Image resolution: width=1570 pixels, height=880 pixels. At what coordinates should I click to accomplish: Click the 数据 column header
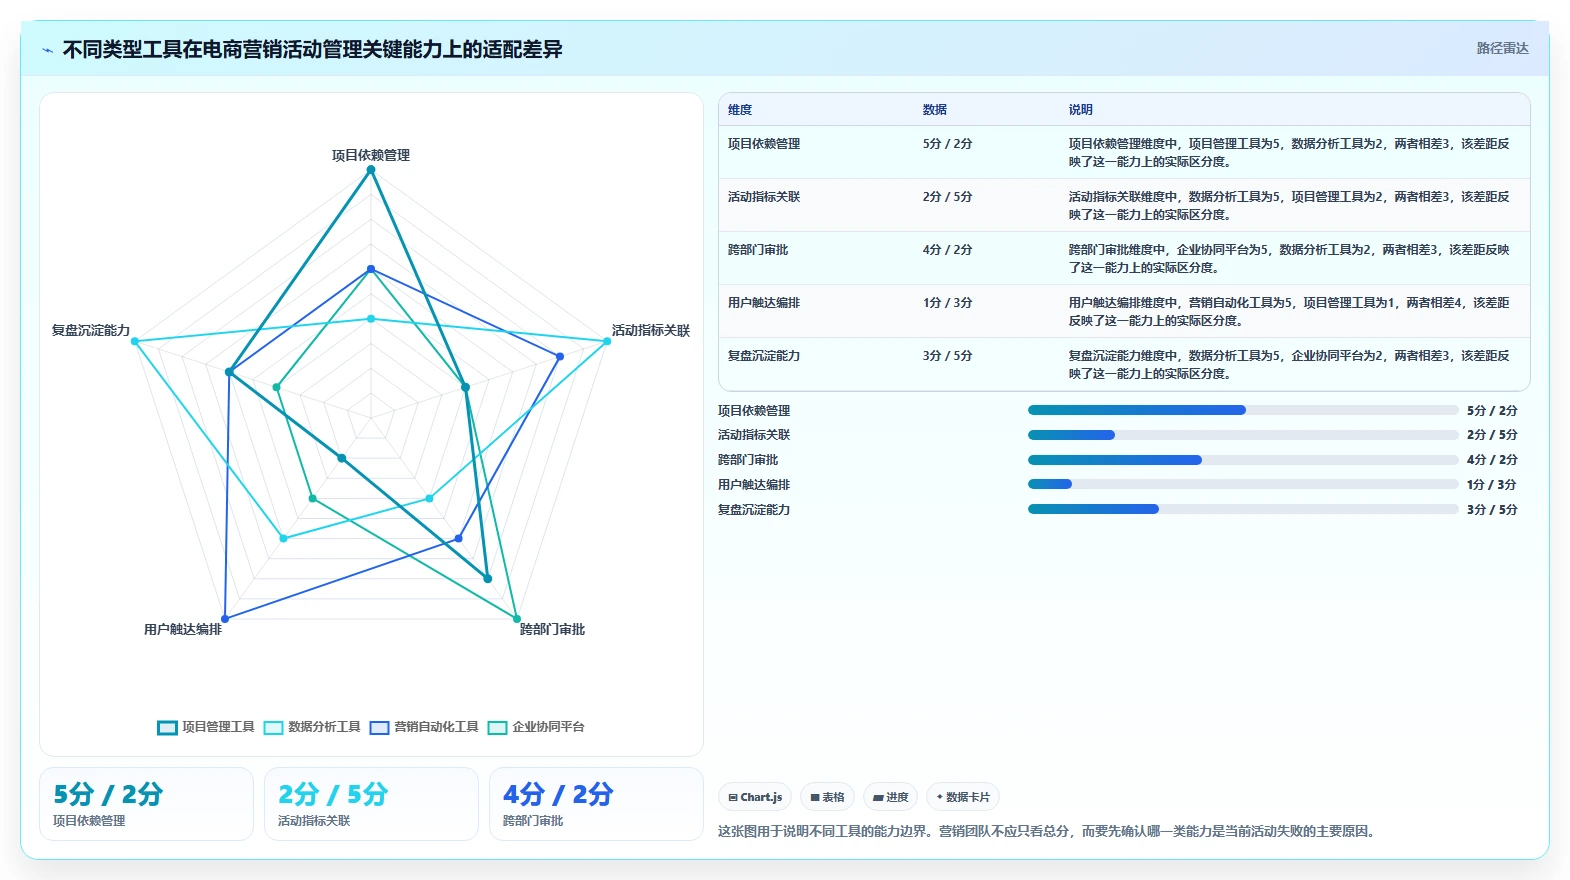(935, 110)
